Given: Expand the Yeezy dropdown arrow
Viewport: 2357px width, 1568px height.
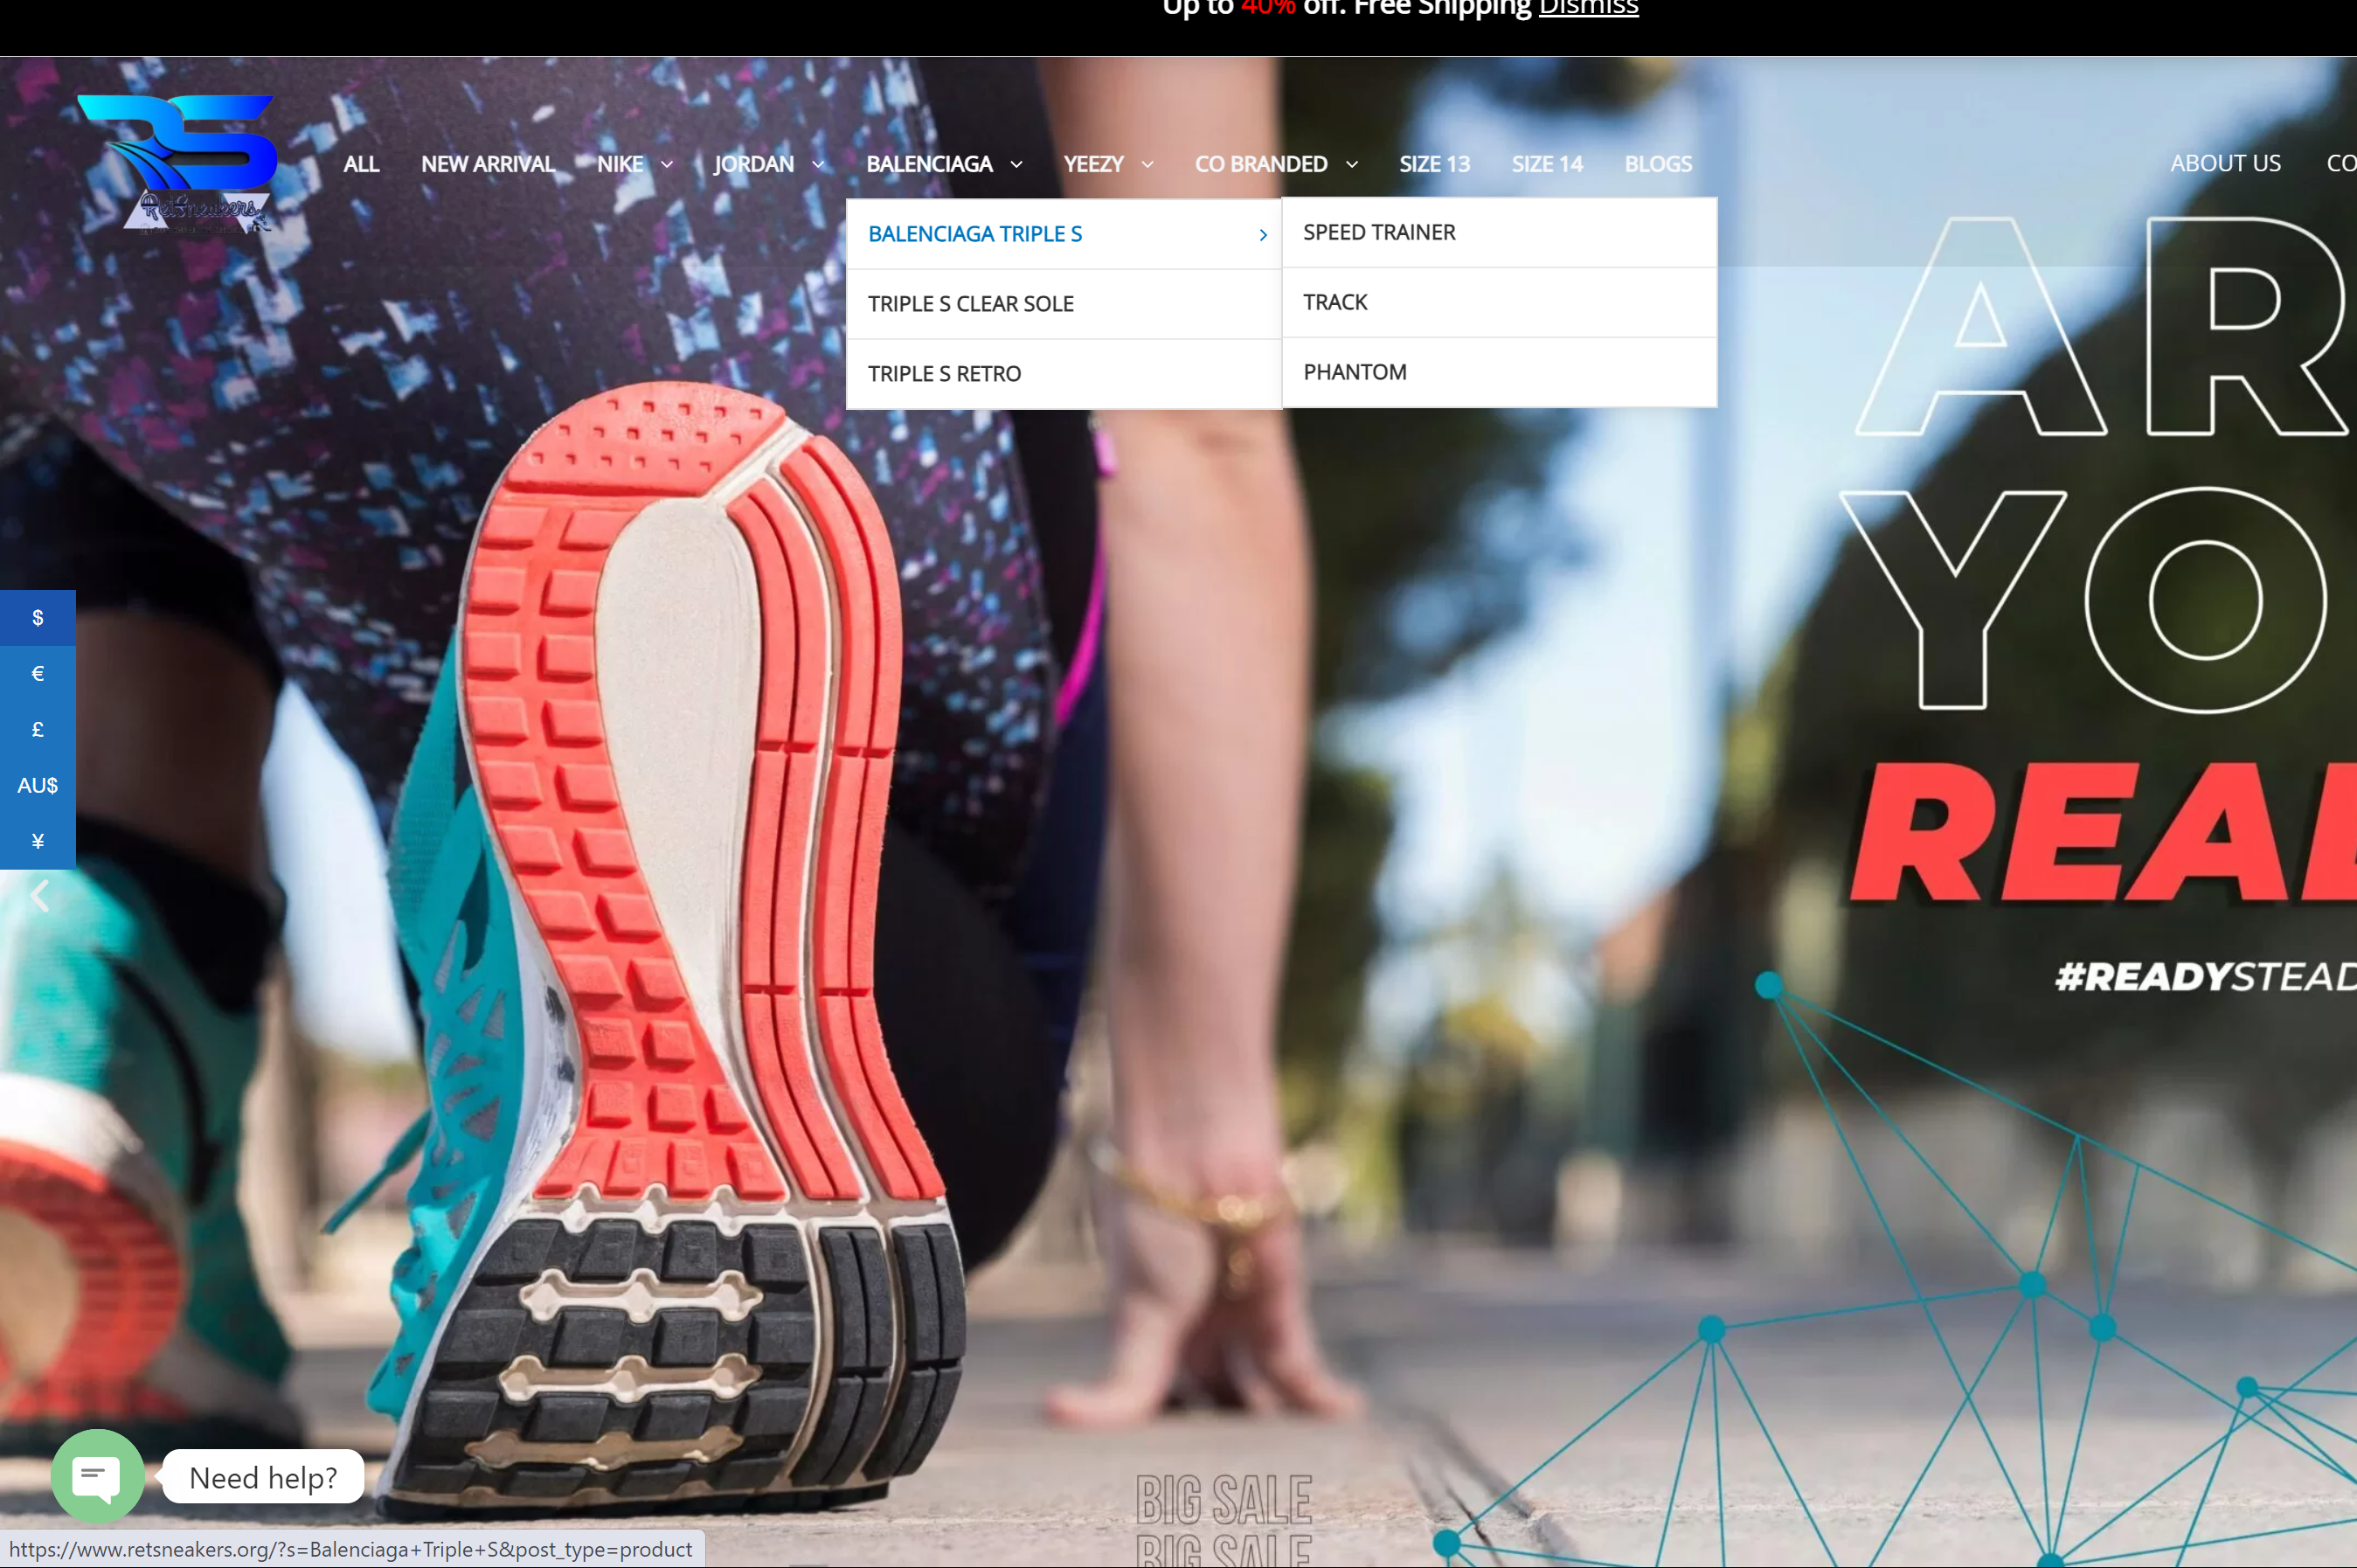Looking at the screenshot, I should tap(1147, 164).
